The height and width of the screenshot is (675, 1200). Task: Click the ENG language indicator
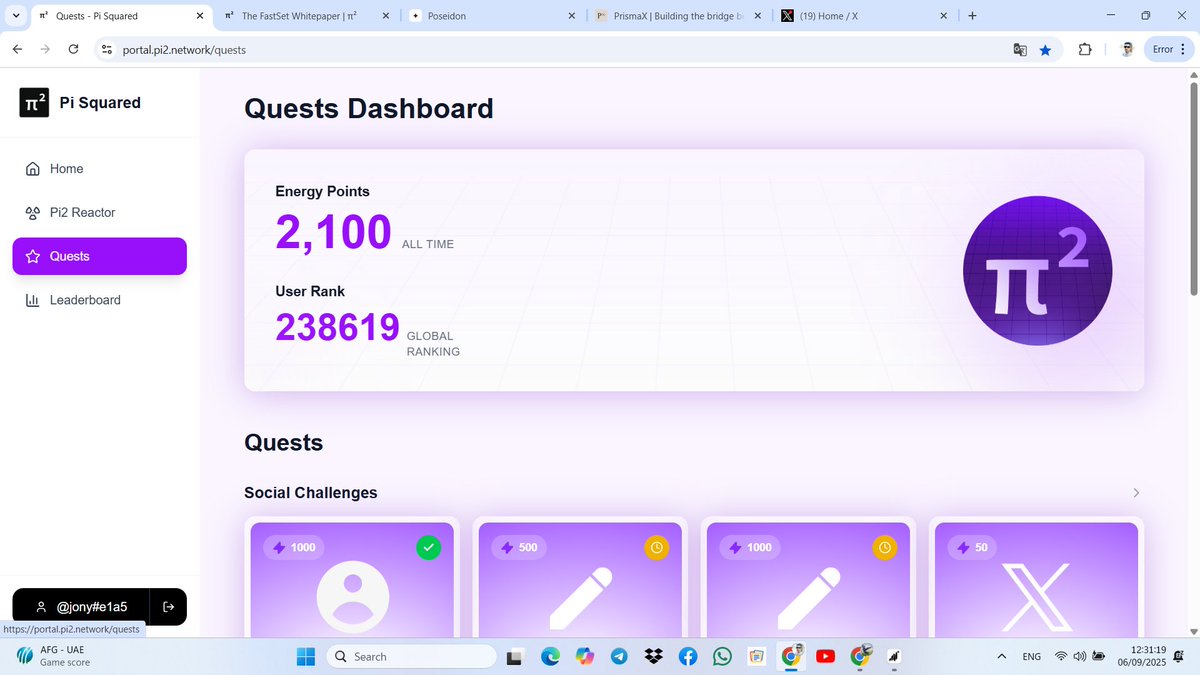click(x=1031, y=657)
